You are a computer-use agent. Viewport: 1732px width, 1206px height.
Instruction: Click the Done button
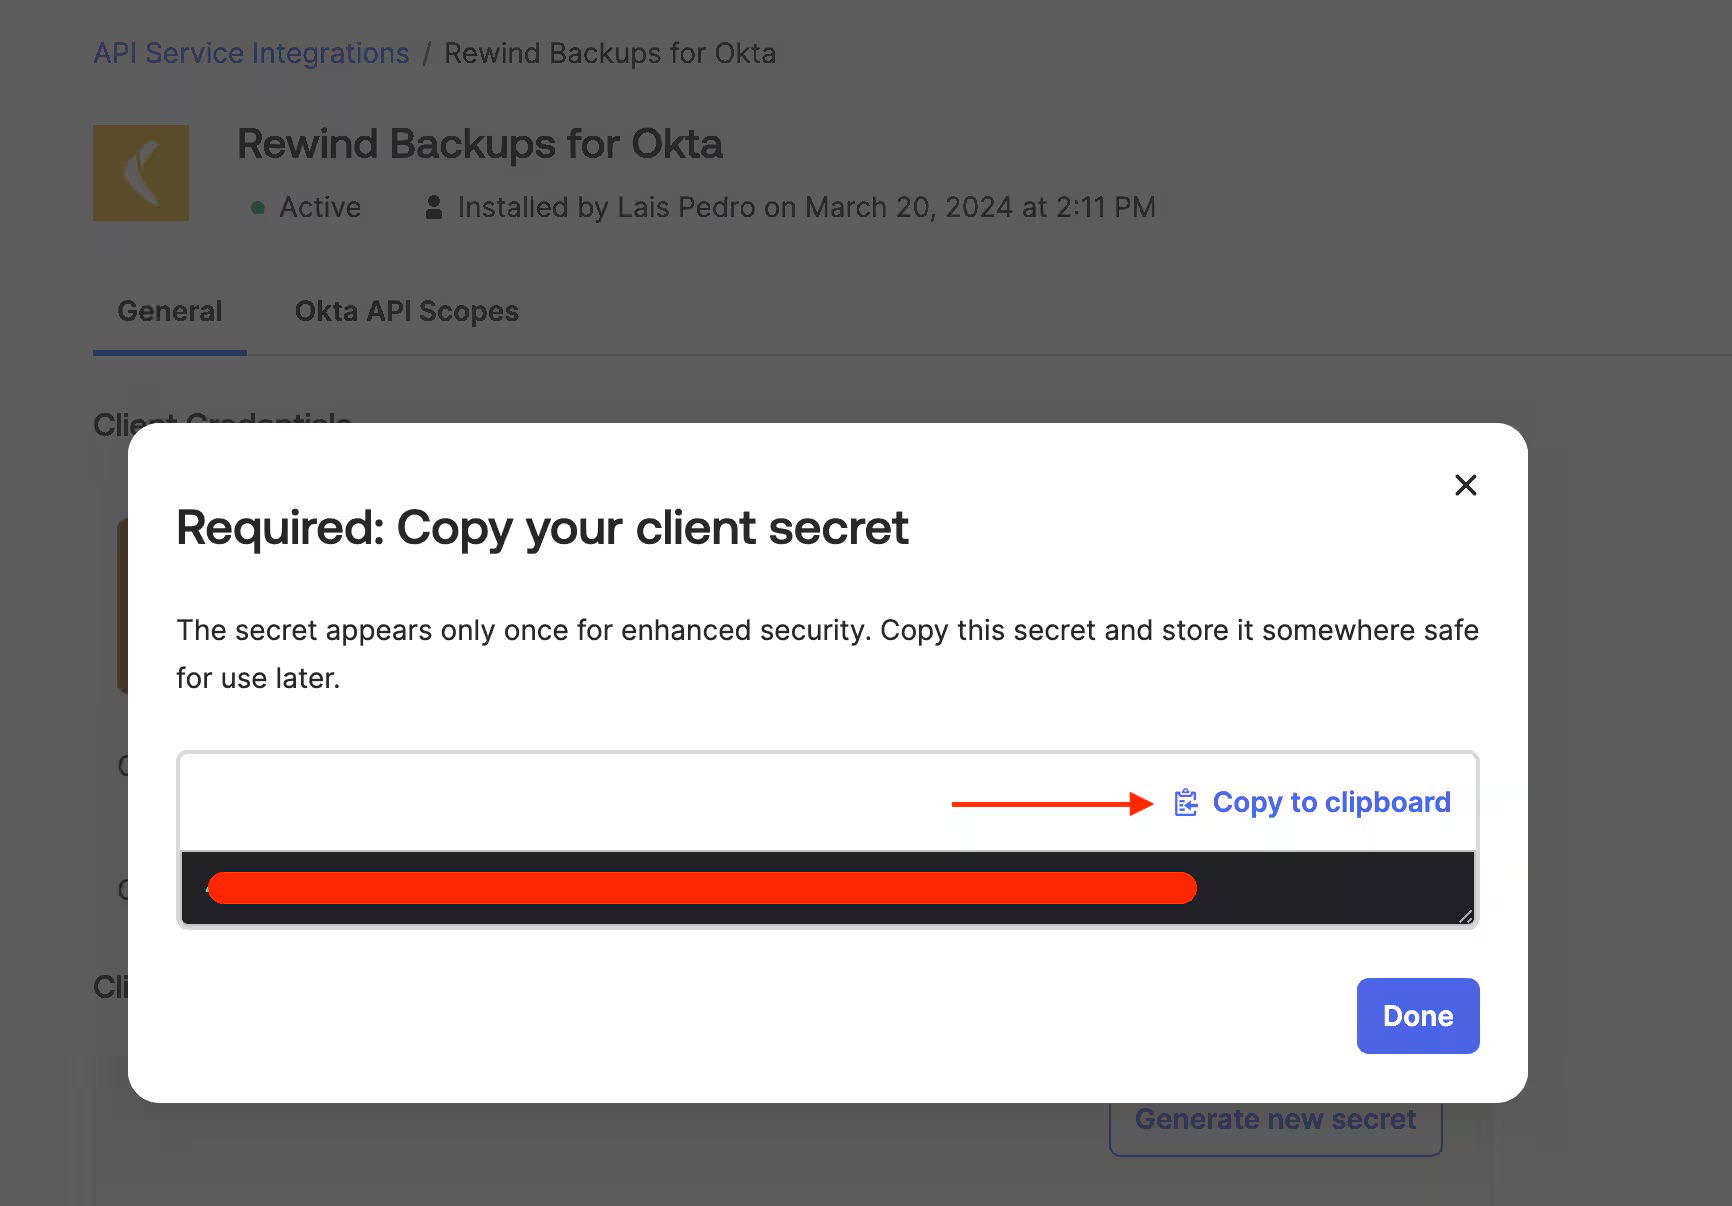click(x=1418, y=1016)
